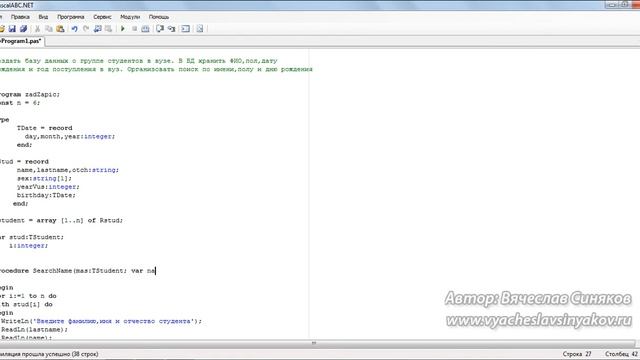This screenshot has width=640, height=360.
Task: Click the 'day,month,year:integer;' line
Action: click(70, 136)
